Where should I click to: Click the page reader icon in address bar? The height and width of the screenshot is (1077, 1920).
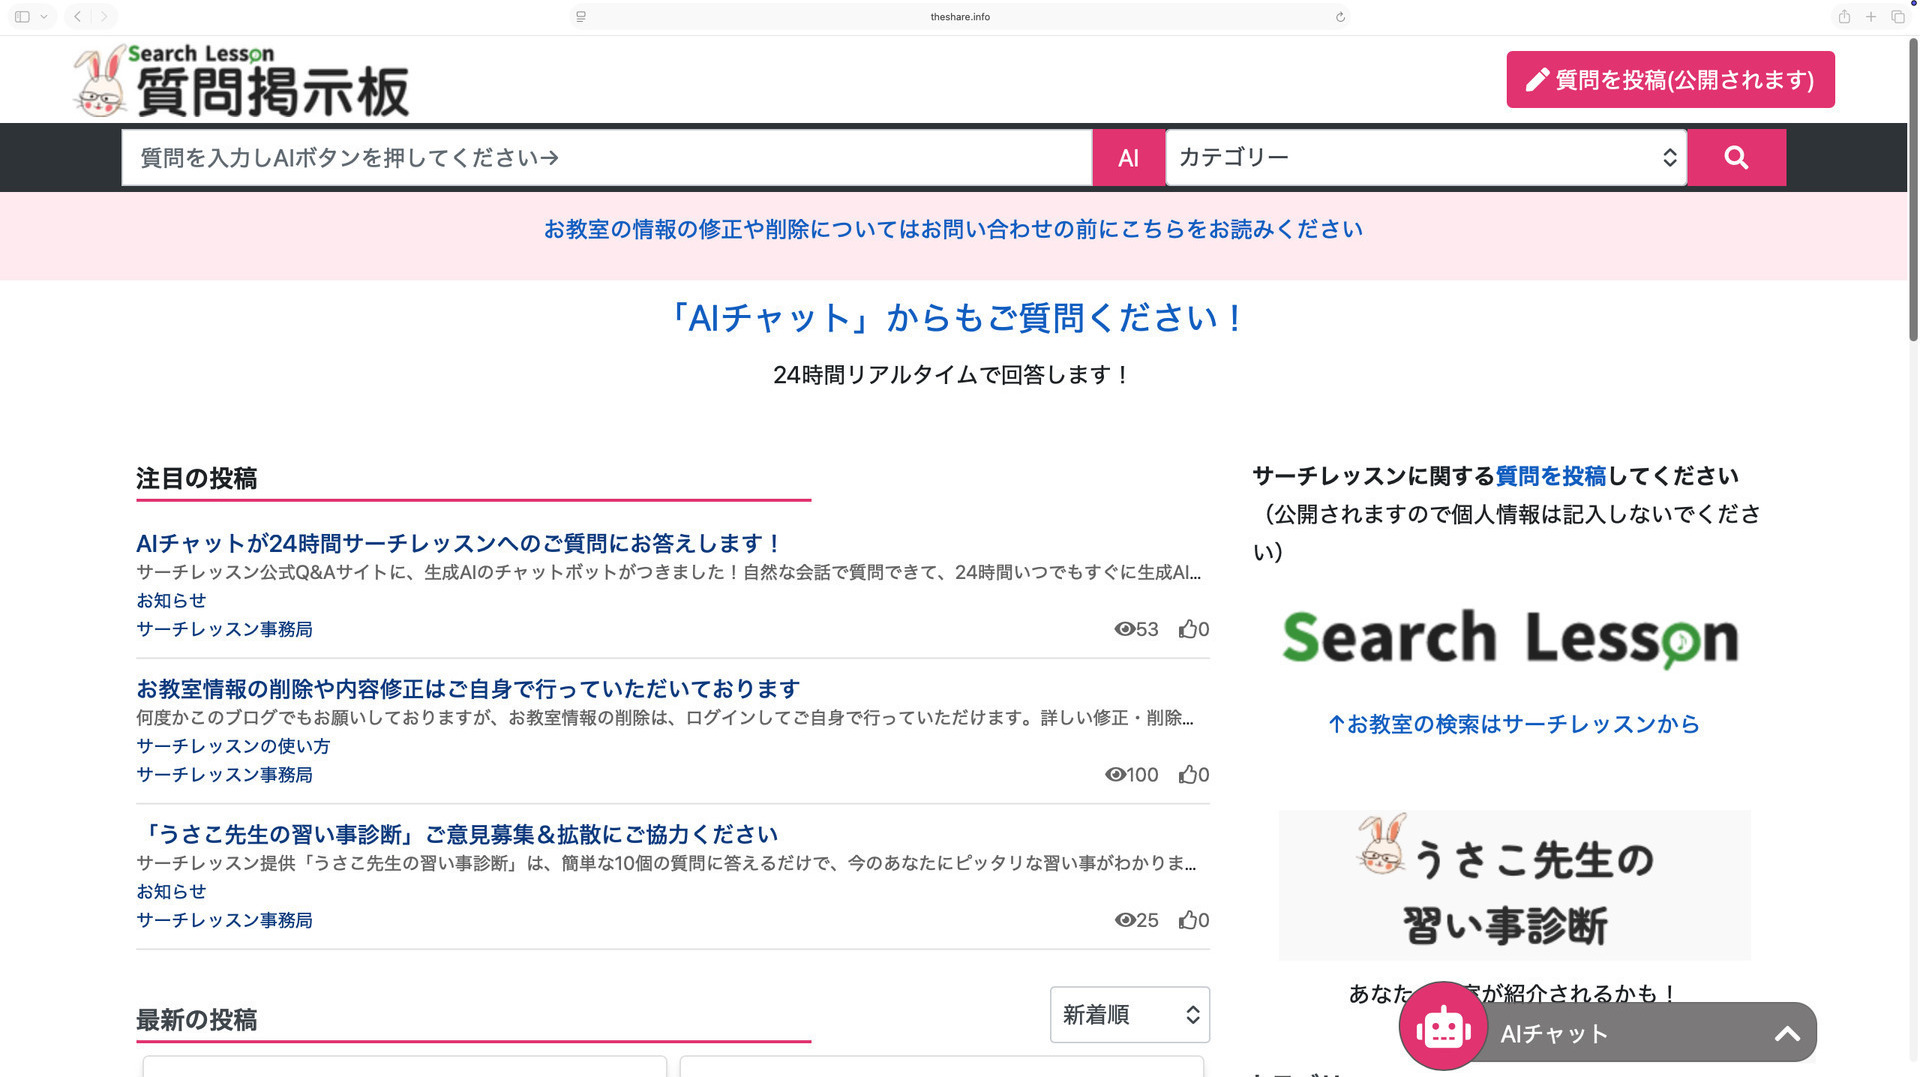pyautogui.click(x=581, y=17)
